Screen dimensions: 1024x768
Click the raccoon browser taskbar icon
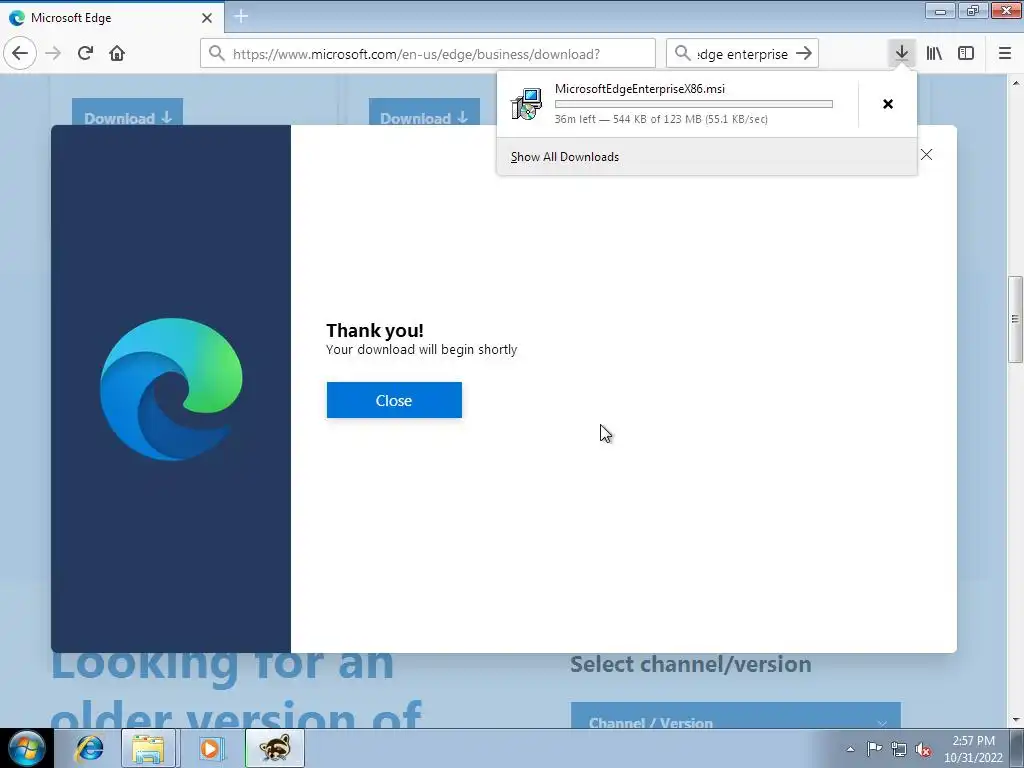click(274, 748)
